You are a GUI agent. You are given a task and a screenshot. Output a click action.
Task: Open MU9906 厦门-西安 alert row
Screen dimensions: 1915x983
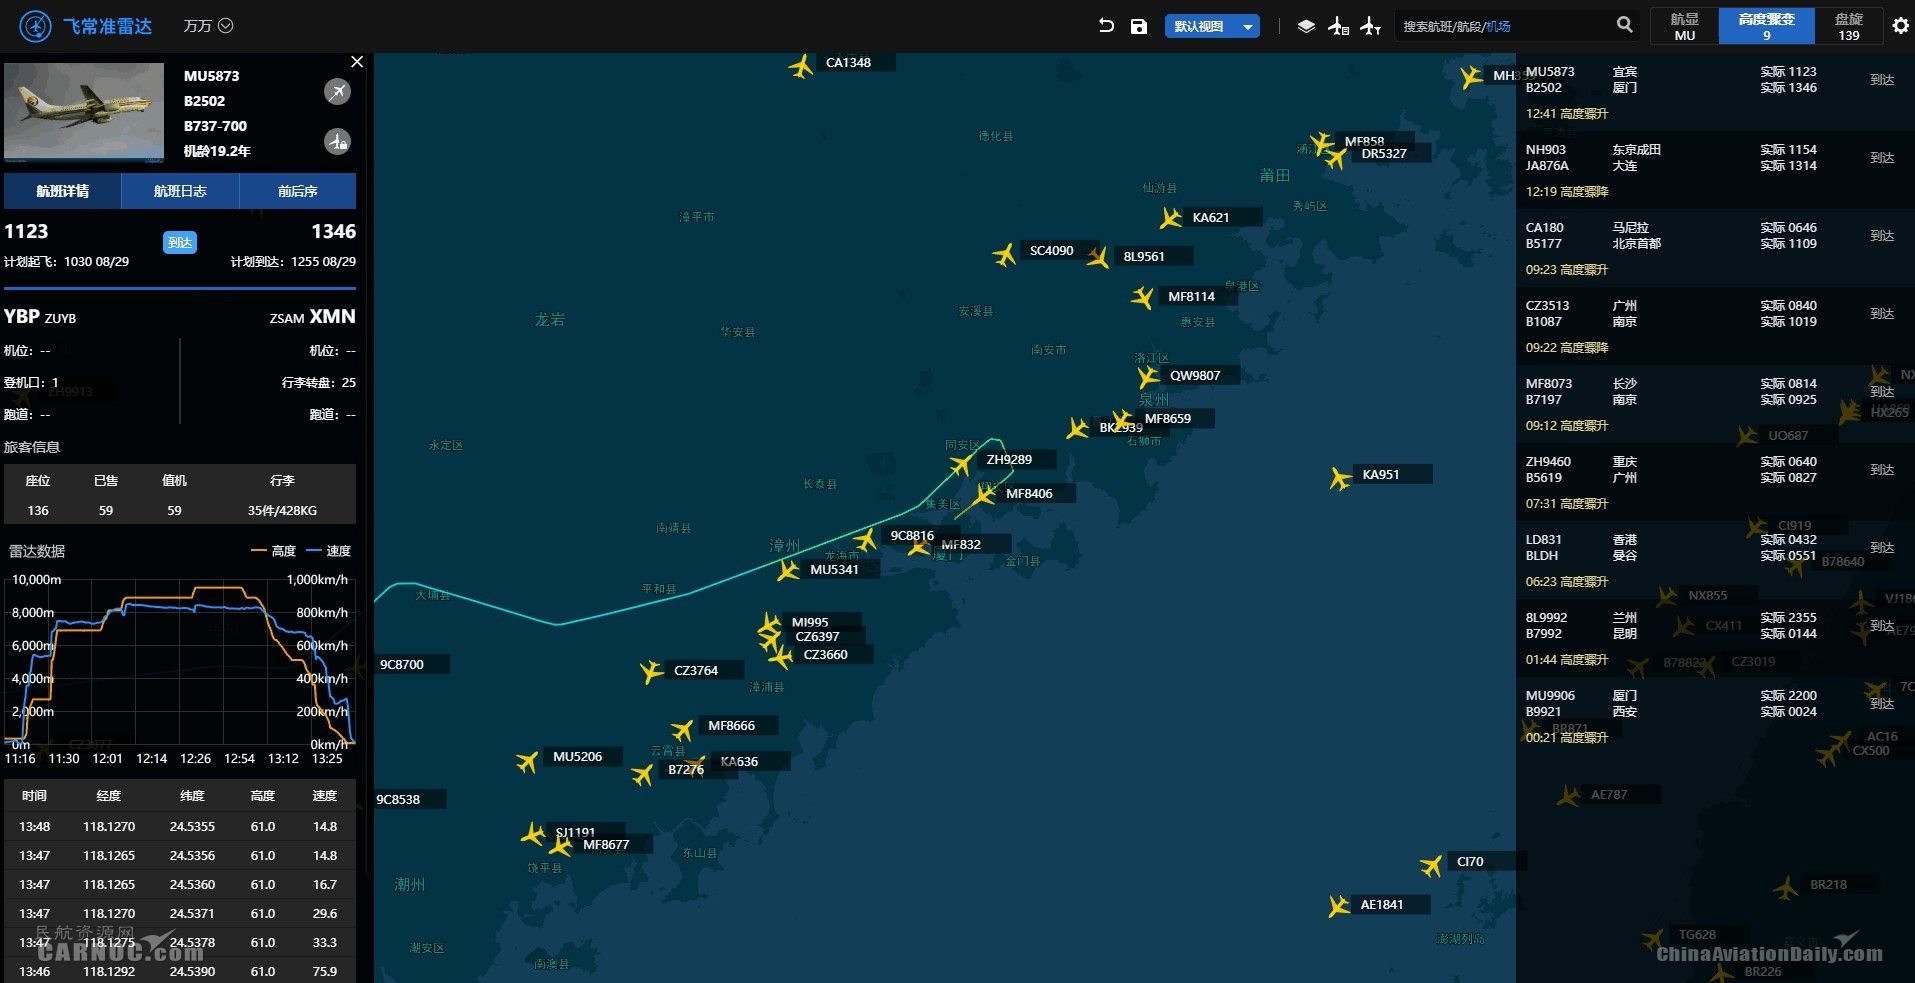pyautogui.click(x=1715, y=716)
